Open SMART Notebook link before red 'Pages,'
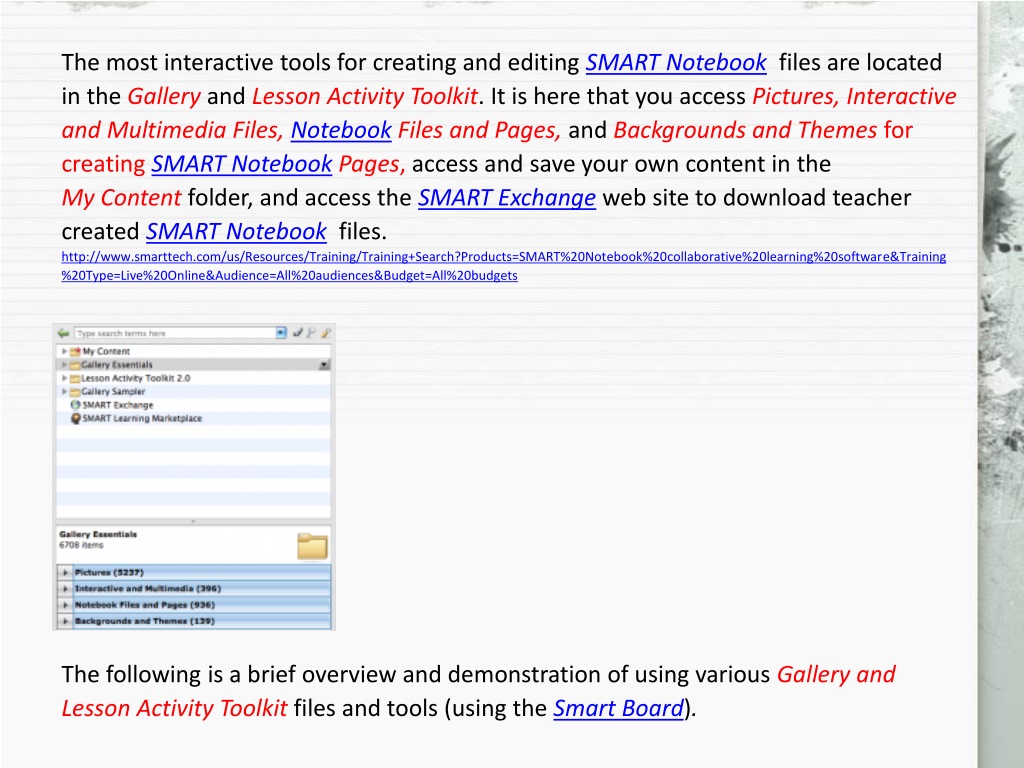 242,164
